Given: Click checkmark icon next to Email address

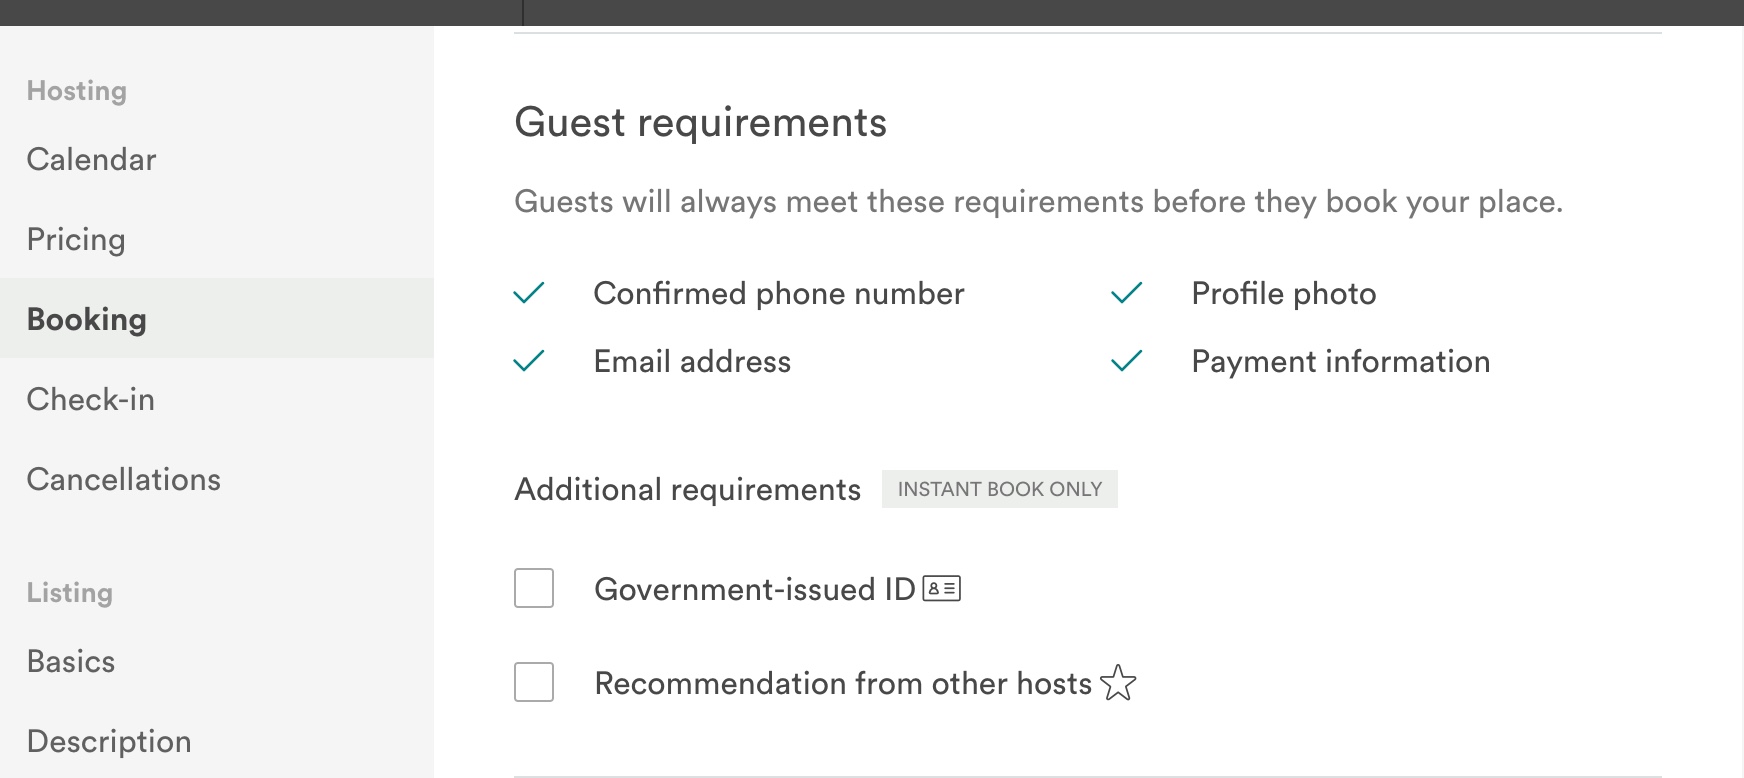Looking at the screenshot, I should pos(528,361).
